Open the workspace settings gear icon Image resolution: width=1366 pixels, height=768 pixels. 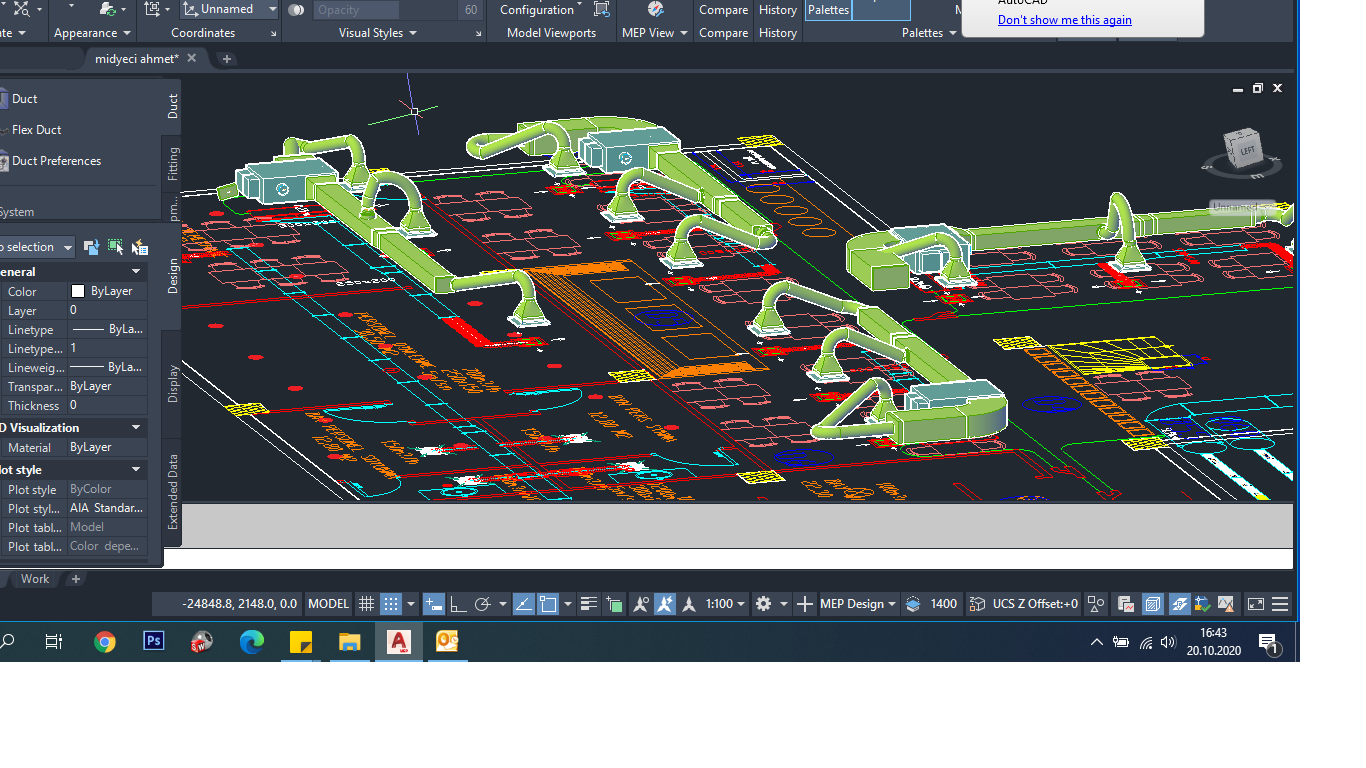[x=764, y=604]
